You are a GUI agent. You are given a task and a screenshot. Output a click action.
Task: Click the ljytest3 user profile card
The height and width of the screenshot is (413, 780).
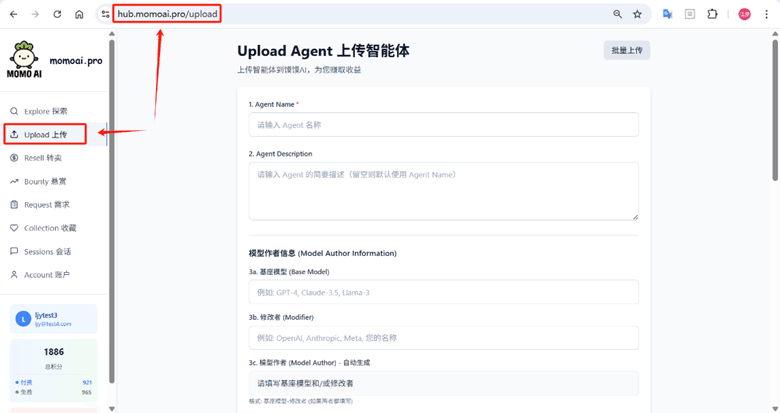54,319
